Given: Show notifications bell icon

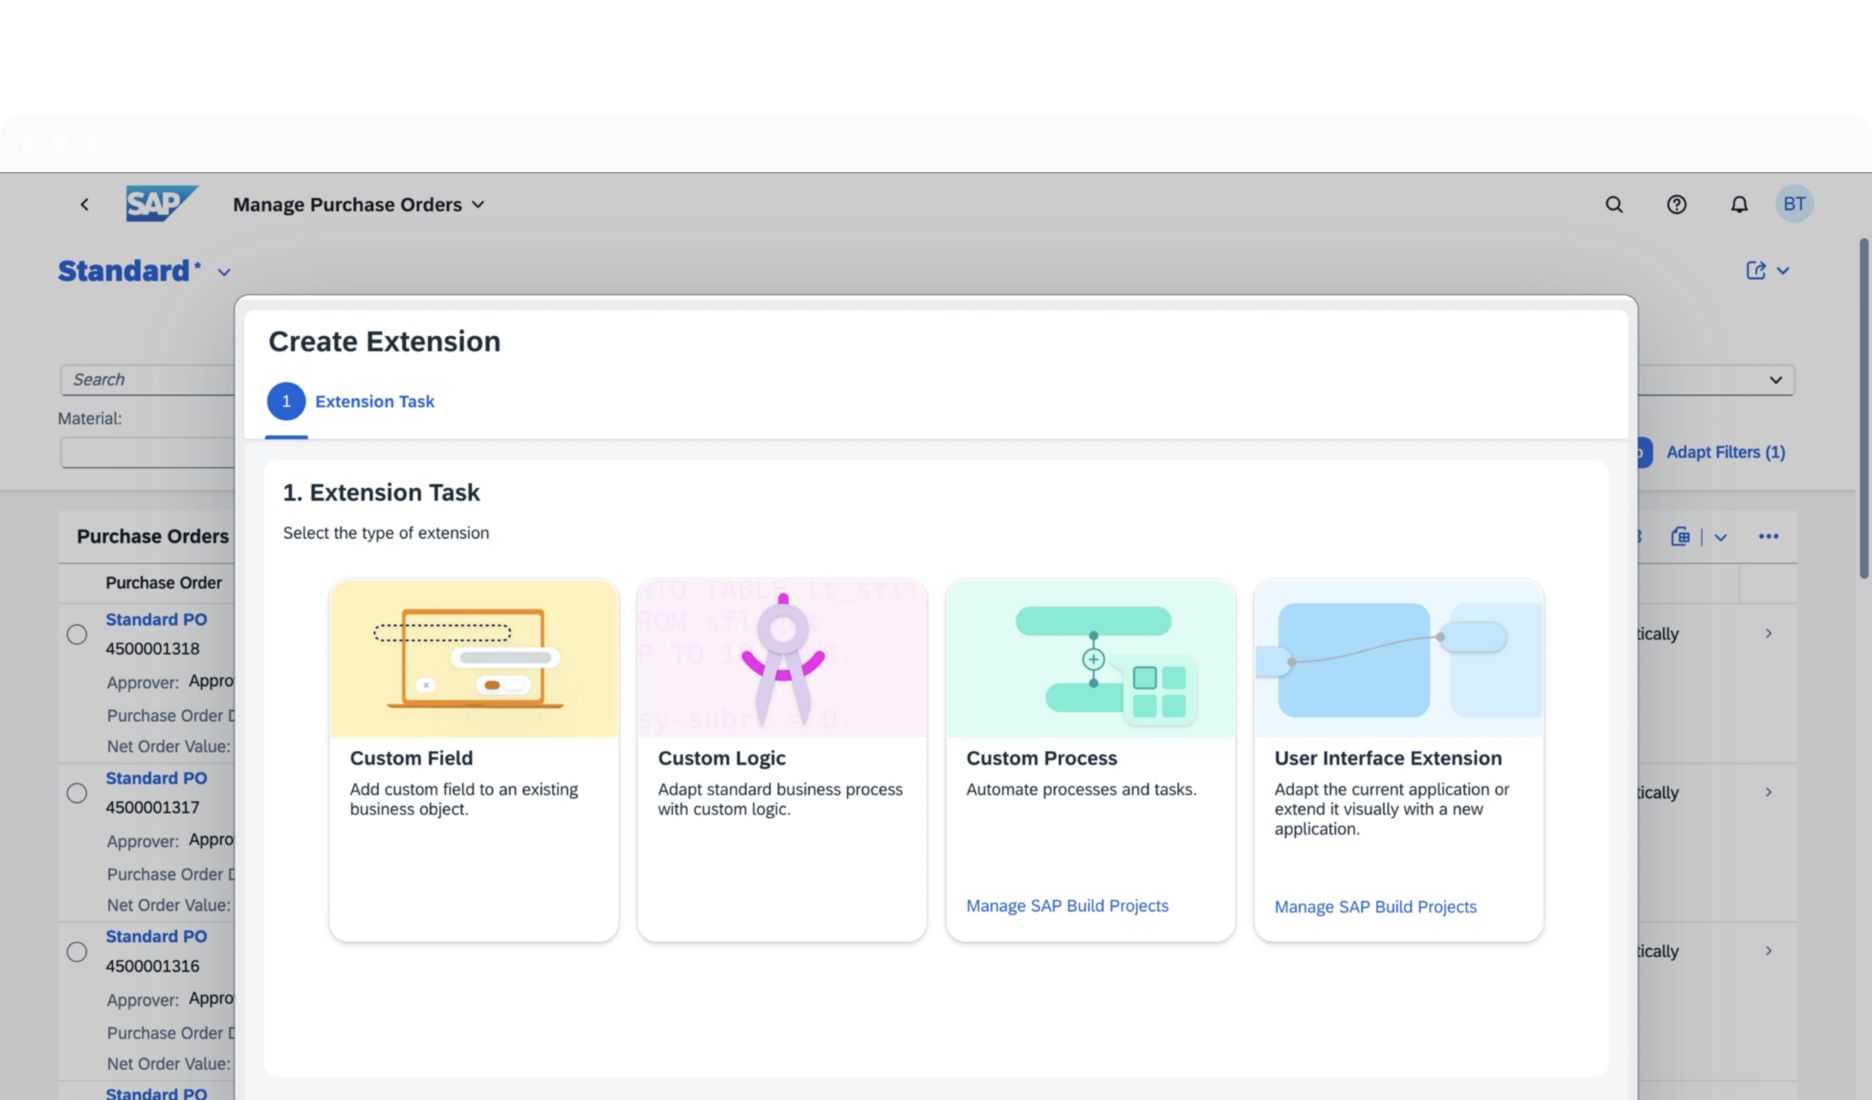Looking at the screenshot, I should 1740,204.
